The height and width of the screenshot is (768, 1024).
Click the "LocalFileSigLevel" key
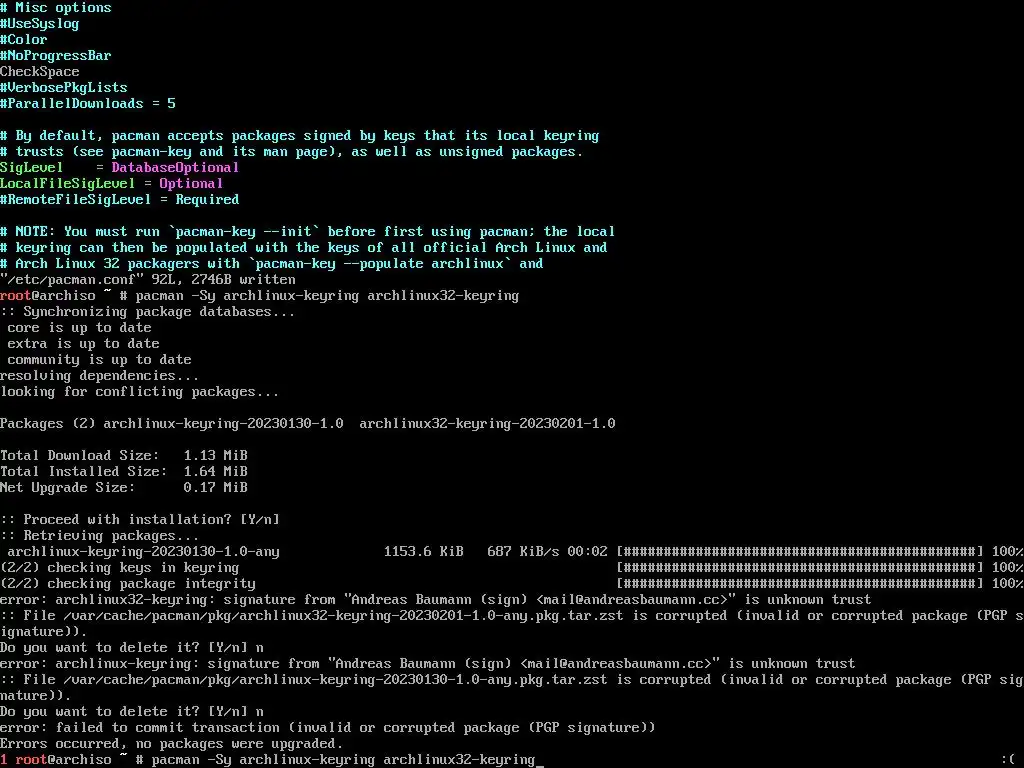(67, 184)
